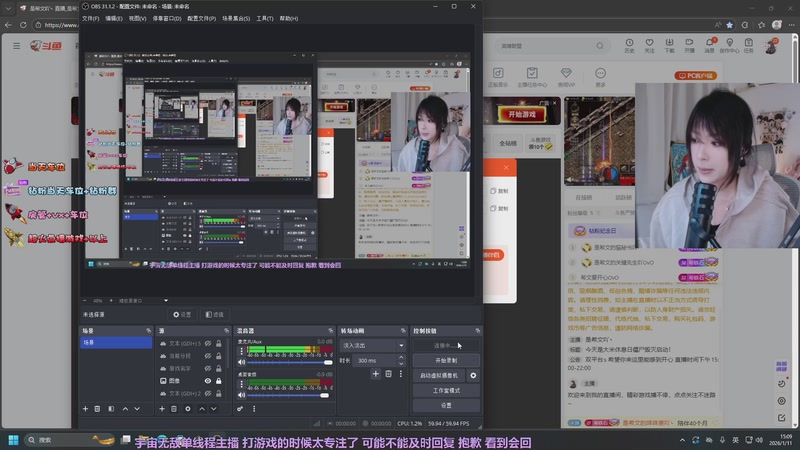This screenshot has height=450, width=800.
Task: Add a new source with plus icon
Action: [162, 409]
